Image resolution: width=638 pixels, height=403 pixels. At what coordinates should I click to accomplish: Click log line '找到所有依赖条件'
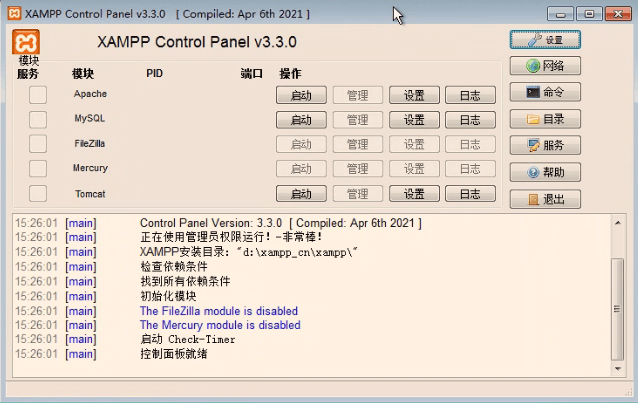pos(185,281)
